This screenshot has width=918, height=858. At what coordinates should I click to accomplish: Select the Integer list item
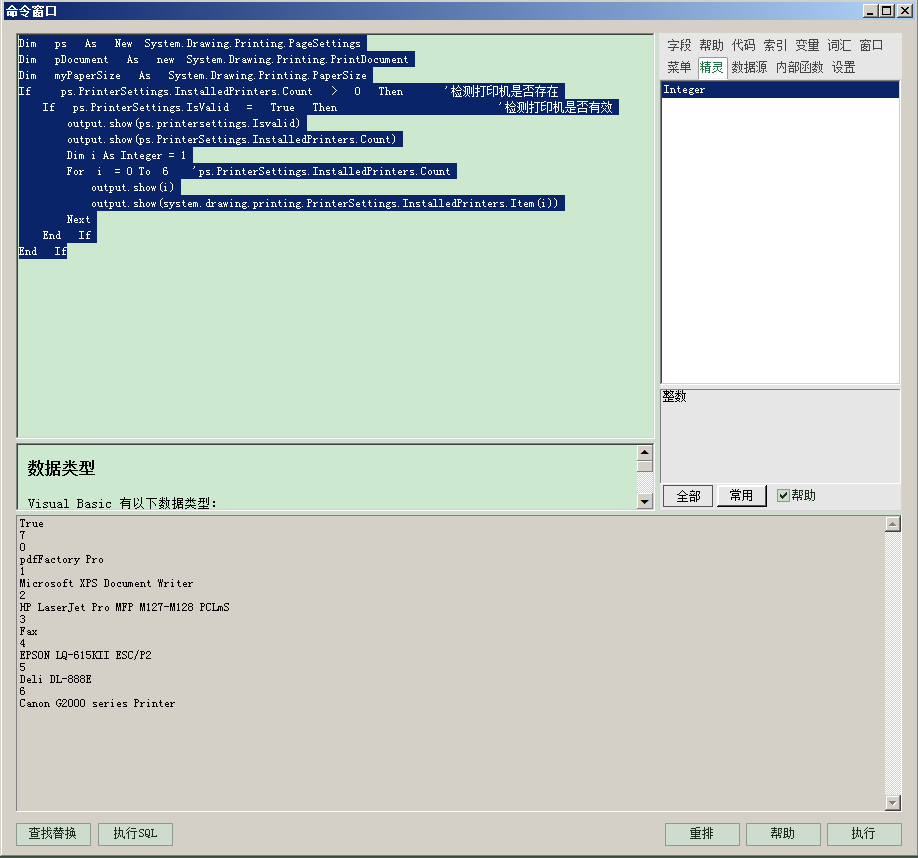point(780,90)
